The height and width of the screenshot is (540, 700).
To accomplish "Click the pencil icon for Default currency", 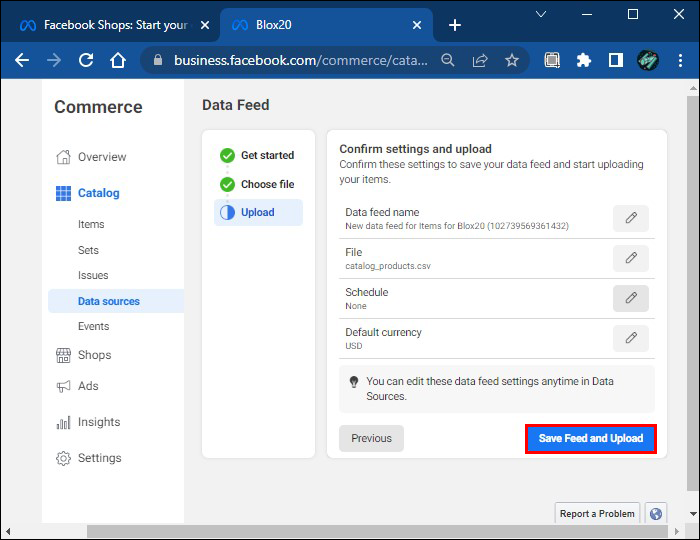I will (630, 338).
